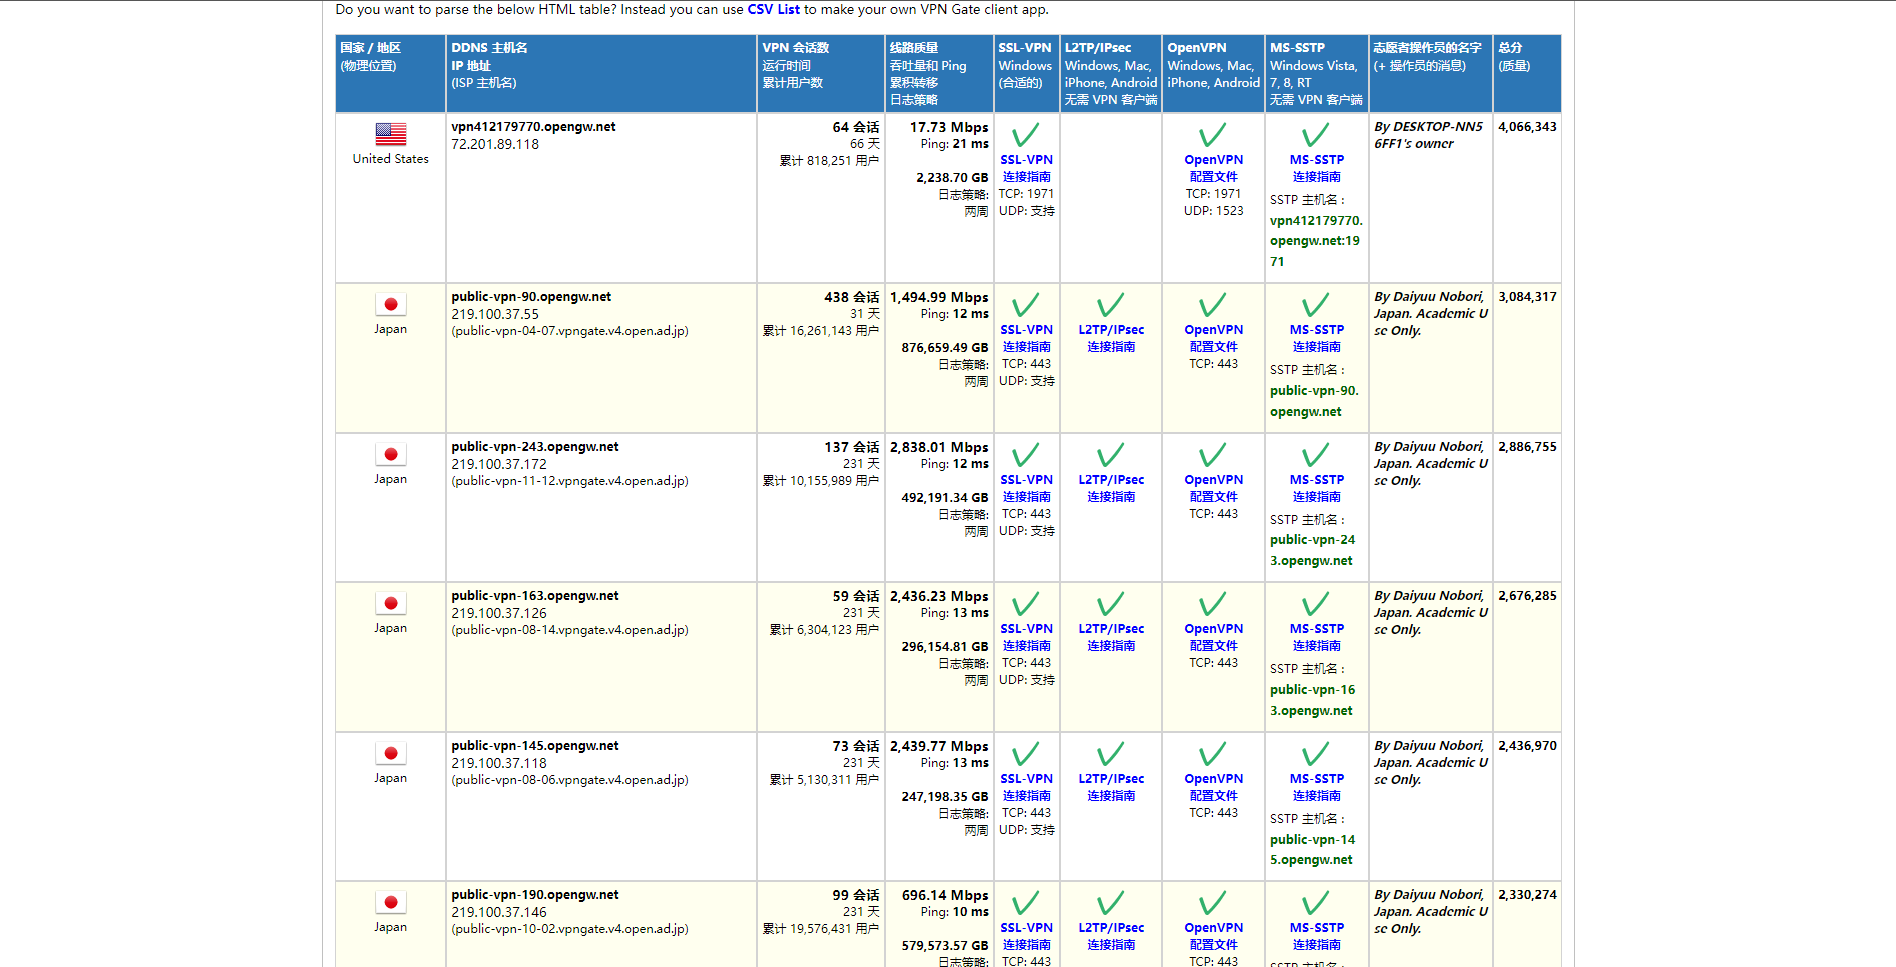This screenshot has height=967, width=1896.
Task: Click the United States flag icon
Action: [391, 134]
